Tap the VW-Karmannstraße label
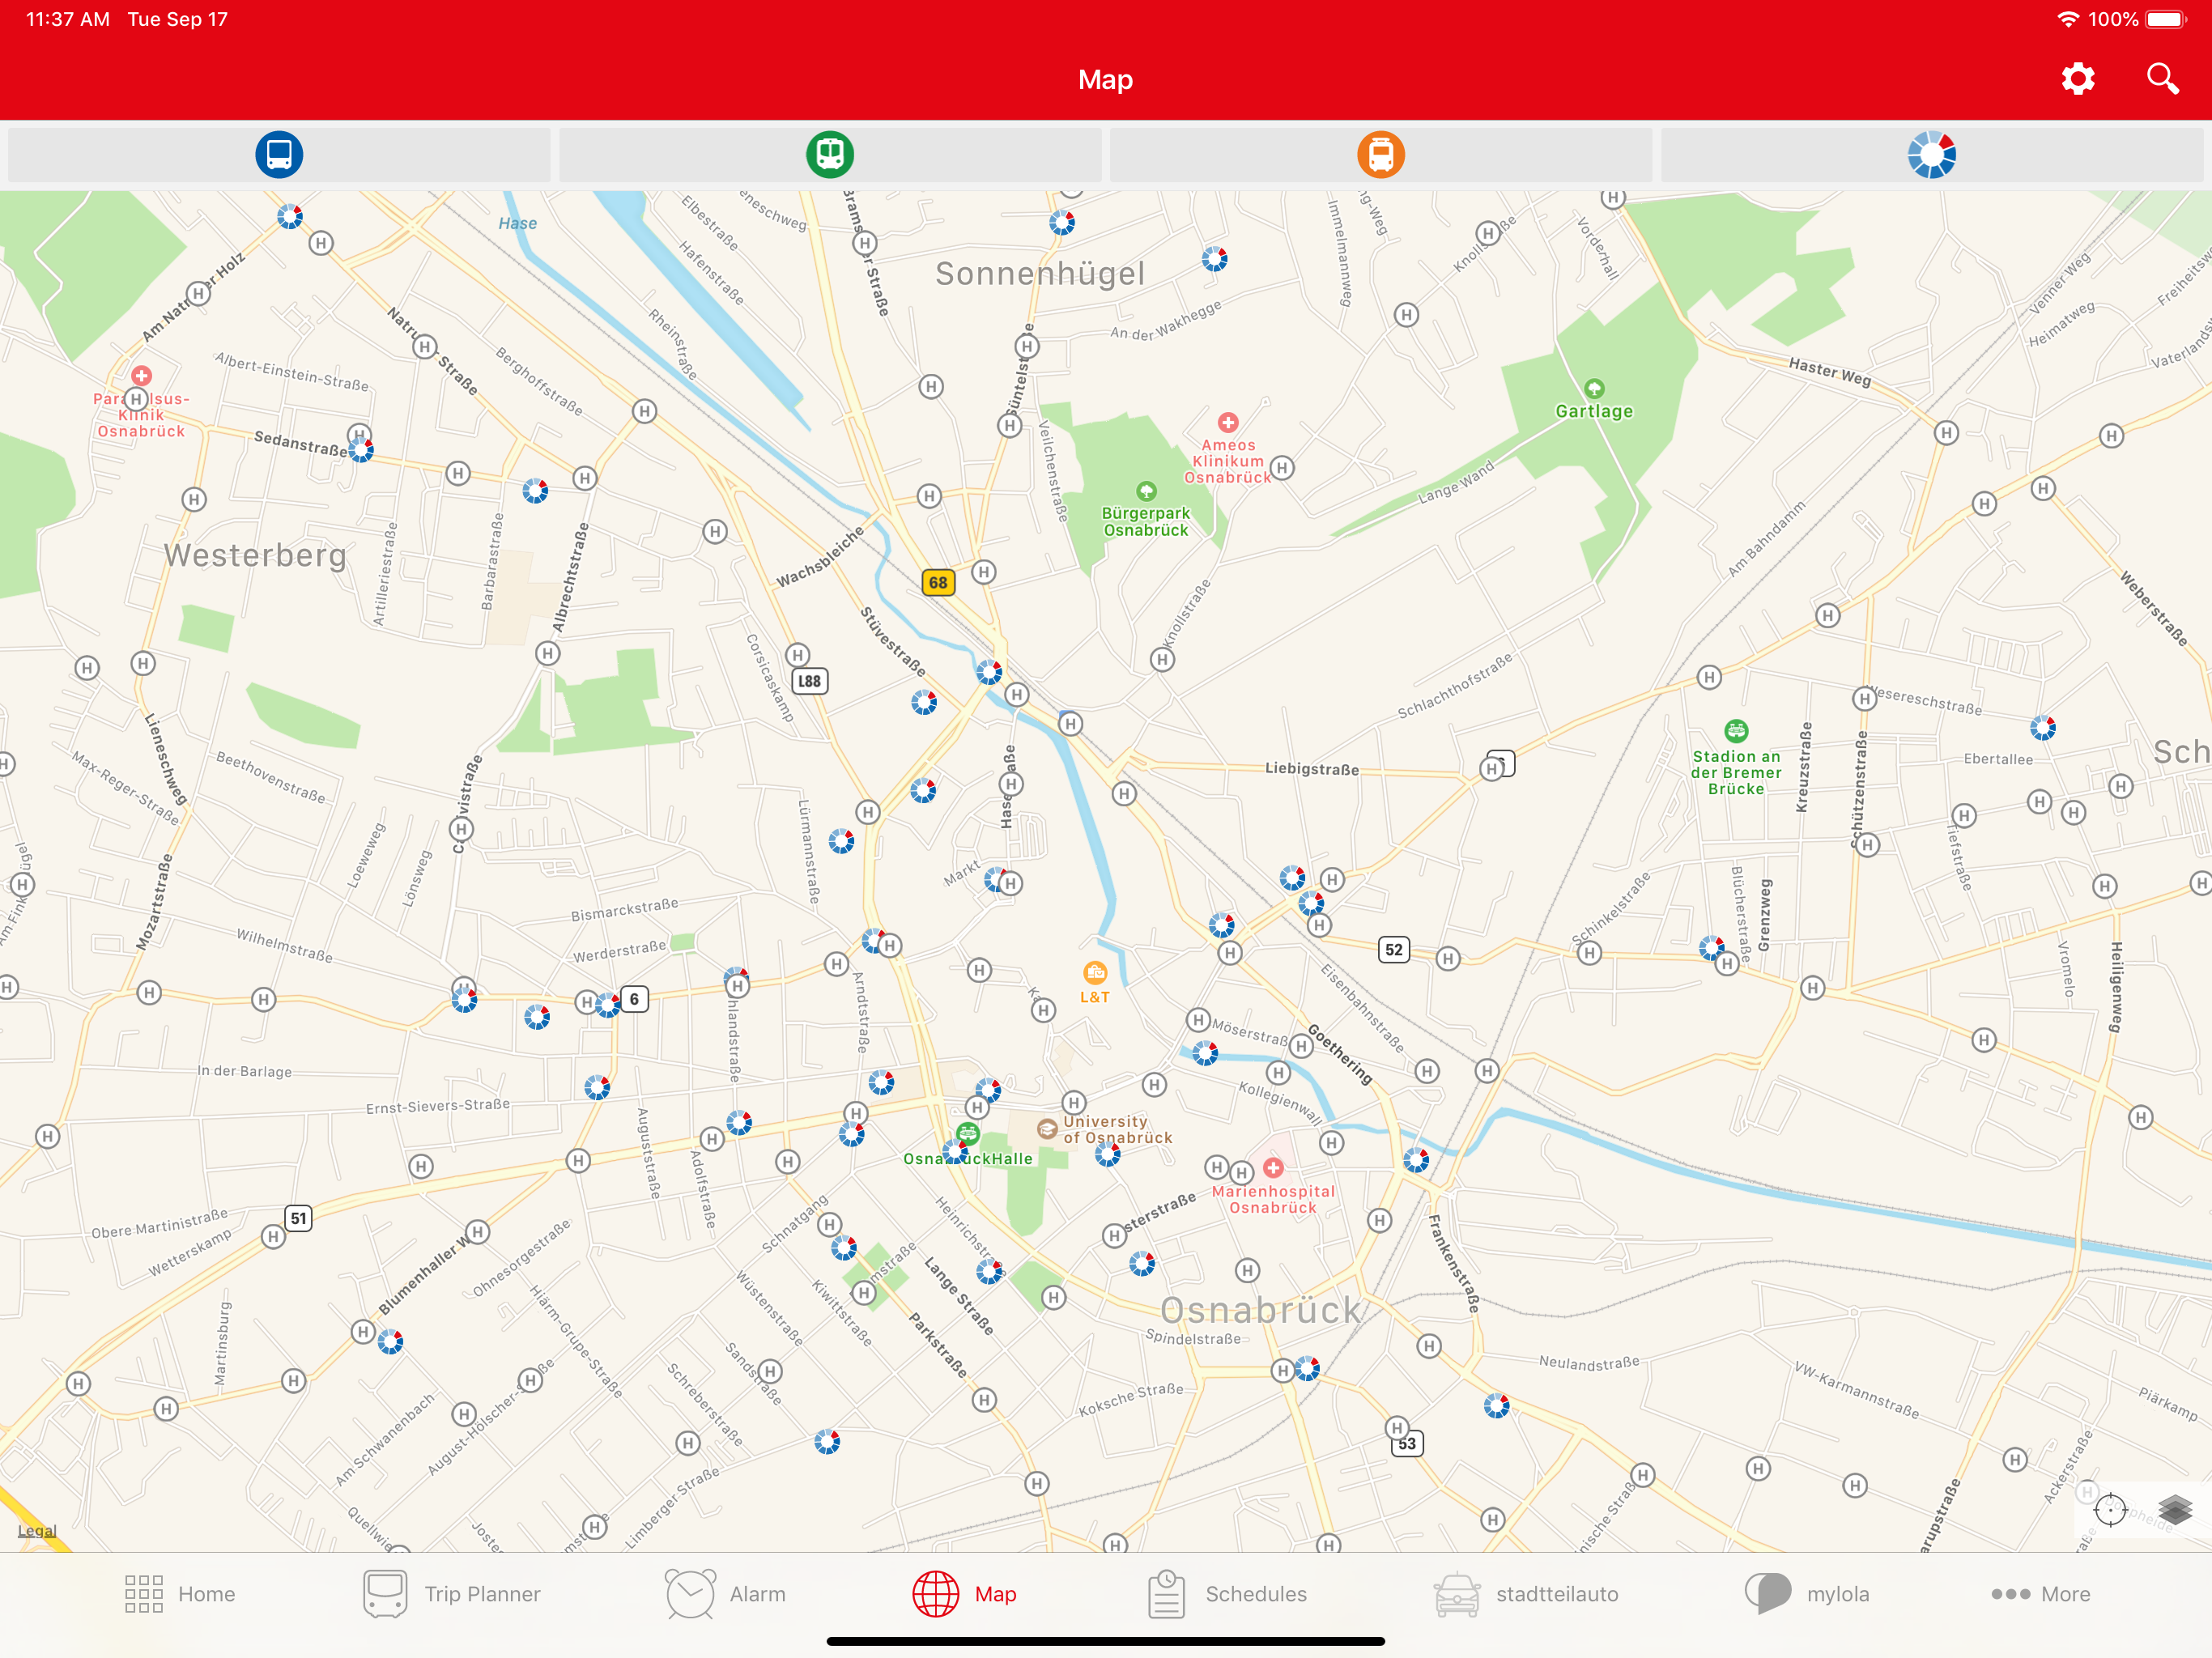Image resolution: width=2212 pixels, height=1658 pixels. [x=1857, y=1390]
